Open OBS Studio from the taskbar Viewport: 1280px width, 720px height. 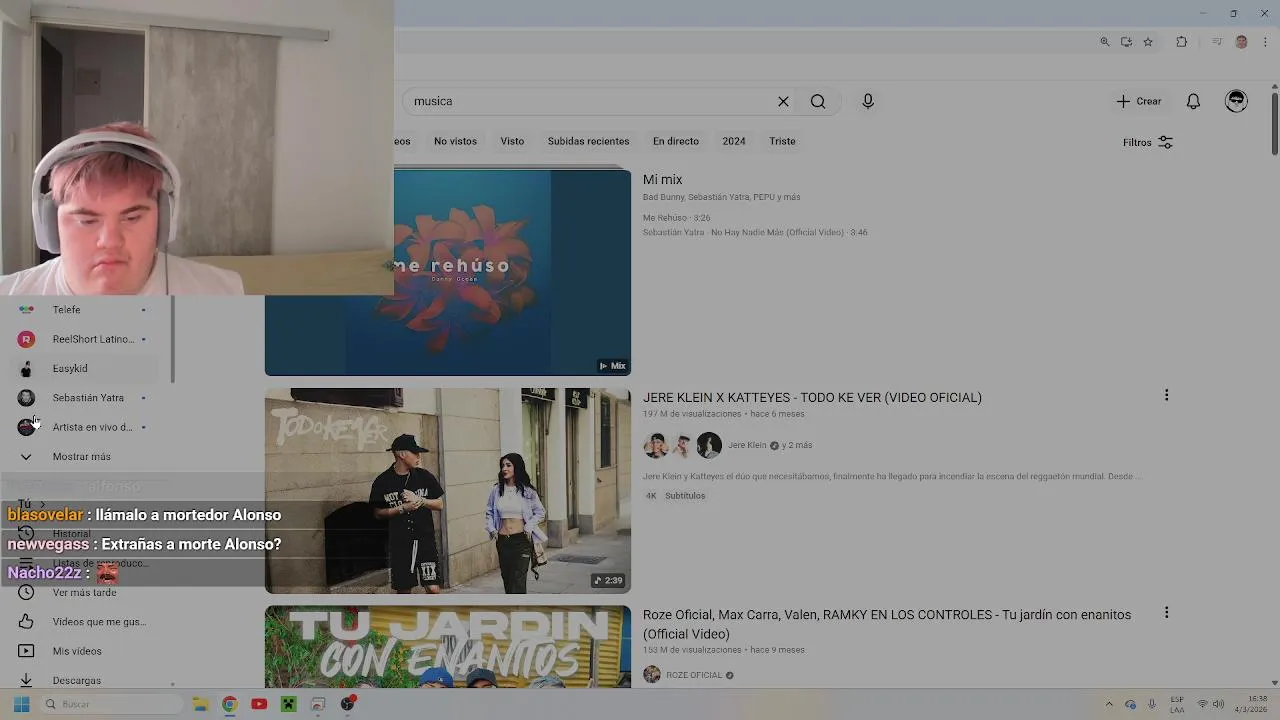[x=348, y=705]
